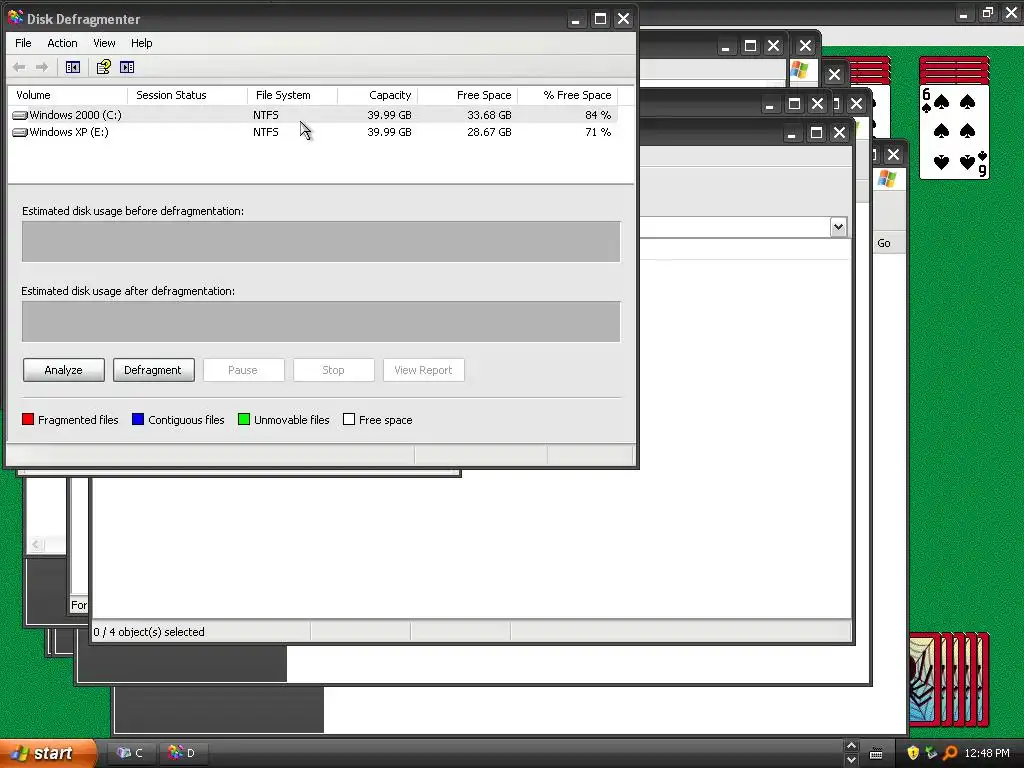
Task: Open the Help menu
Action: coord(141,43)
